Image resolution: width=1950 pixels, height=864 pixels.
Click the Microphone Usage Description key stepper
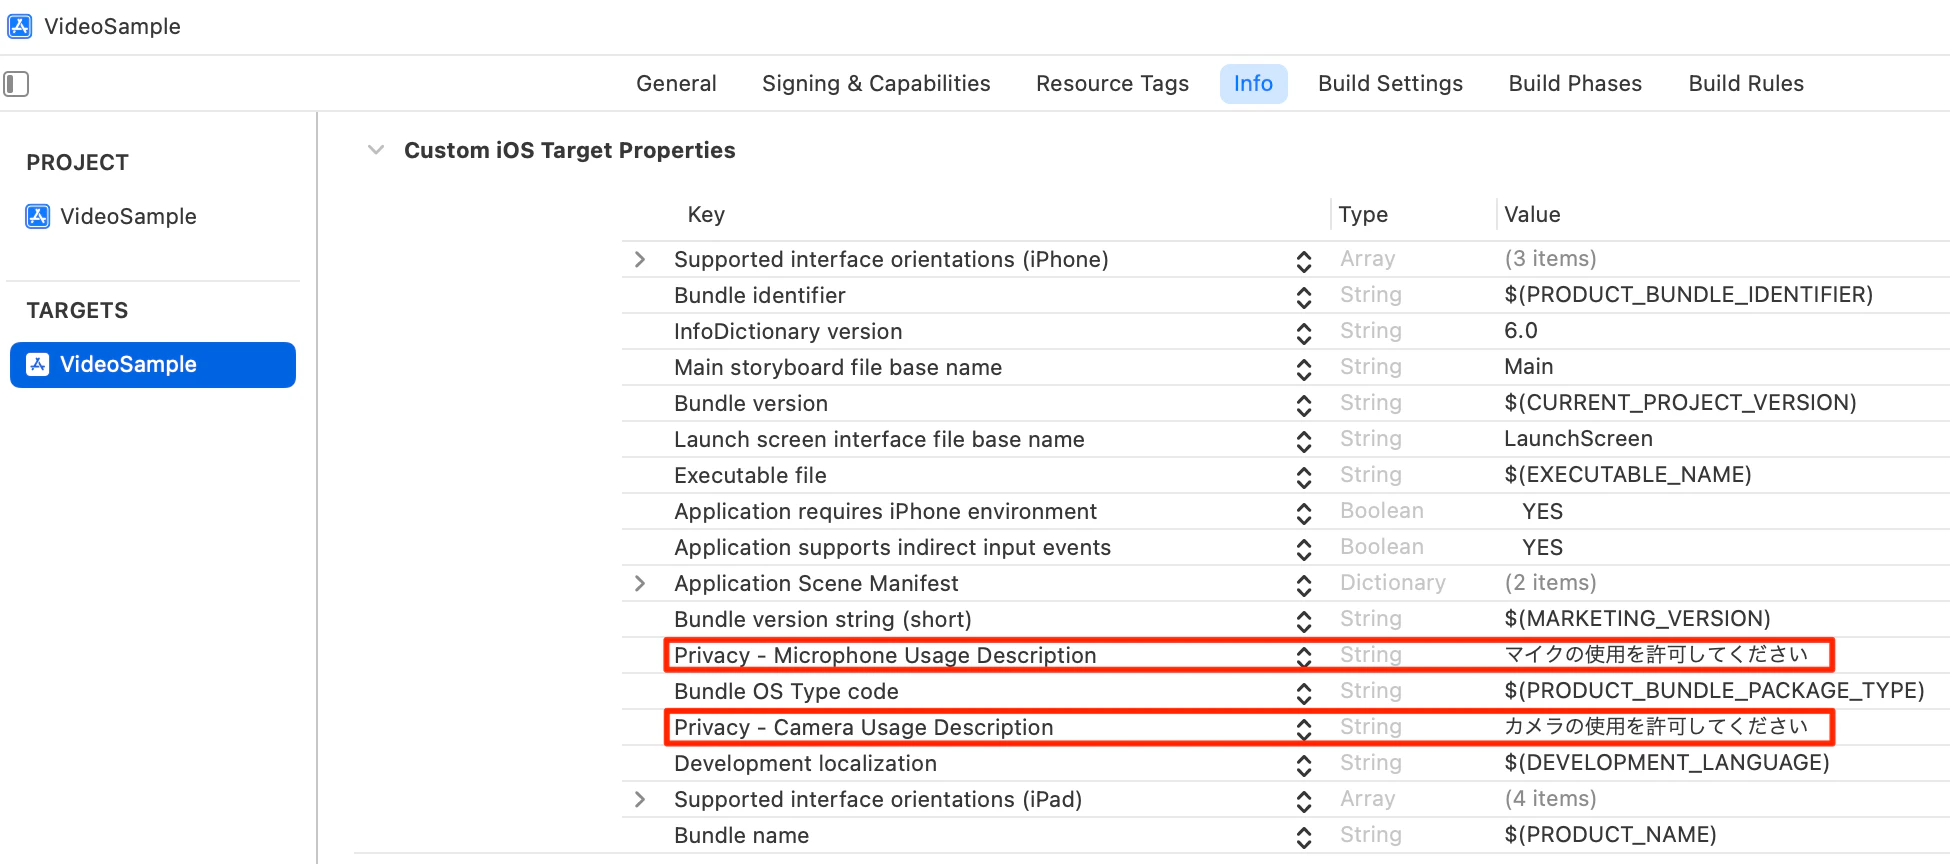click(1303, 656)
